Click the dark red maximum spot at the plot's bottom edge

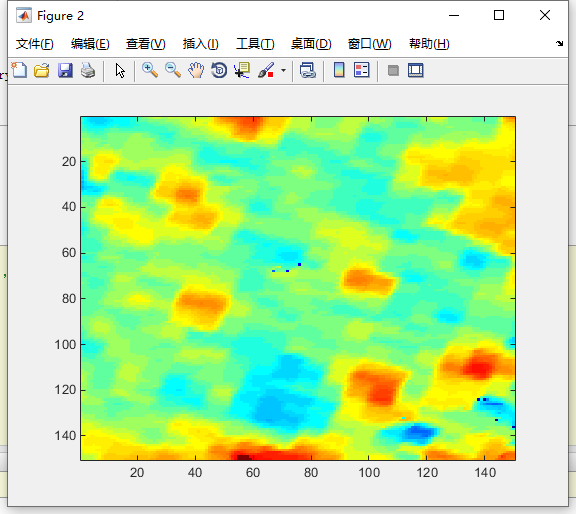click(x=243, y=457)
